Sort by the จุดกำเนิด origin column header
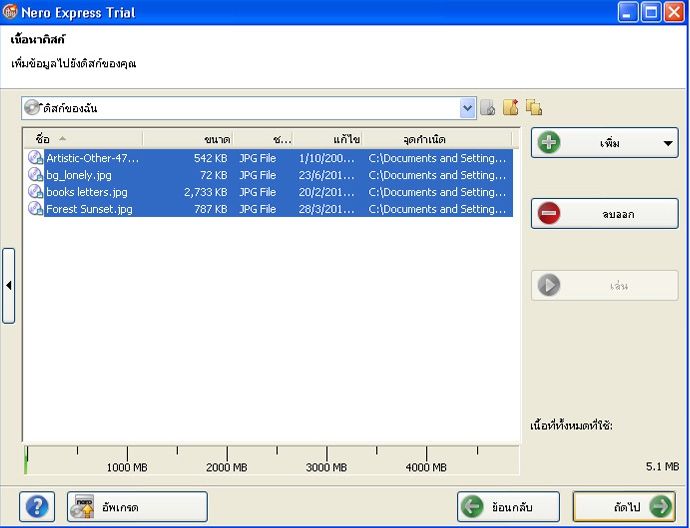The width and height of the screenshot is (690, 528). (x=437, y=139)
